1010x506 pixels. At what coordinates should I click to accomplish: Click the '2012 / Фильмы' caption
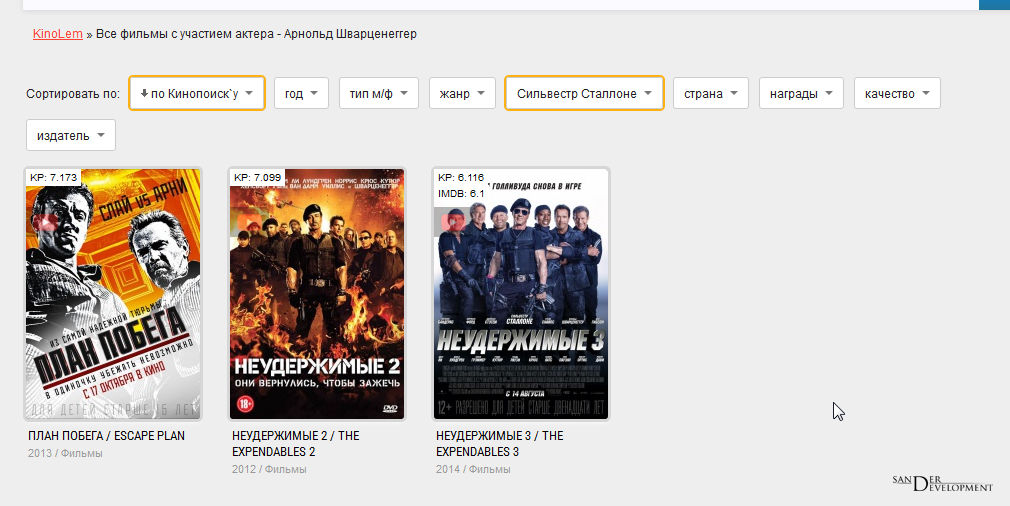pos(269,469)
